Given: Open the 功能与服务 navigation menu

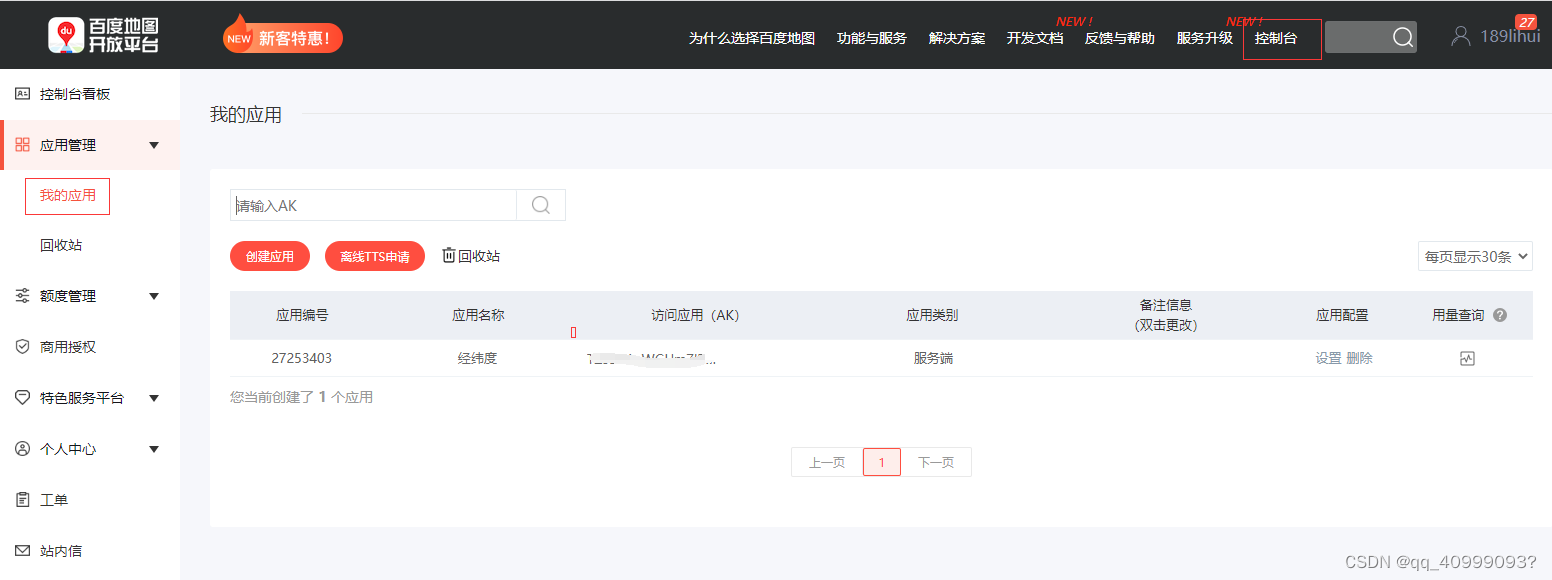Looking at the screenshot, I should [872, 38].
